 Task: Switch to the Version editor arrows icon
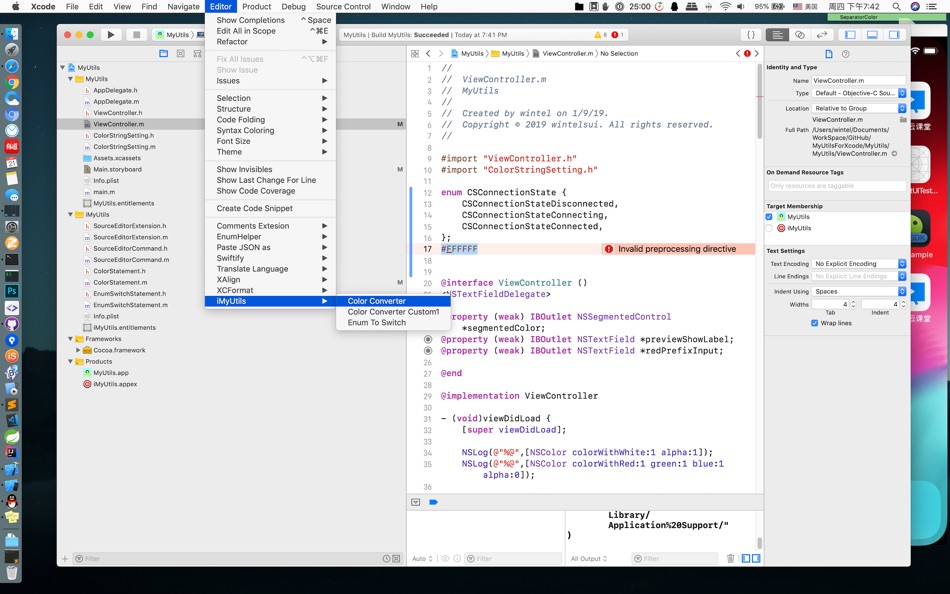pos(821,35)
